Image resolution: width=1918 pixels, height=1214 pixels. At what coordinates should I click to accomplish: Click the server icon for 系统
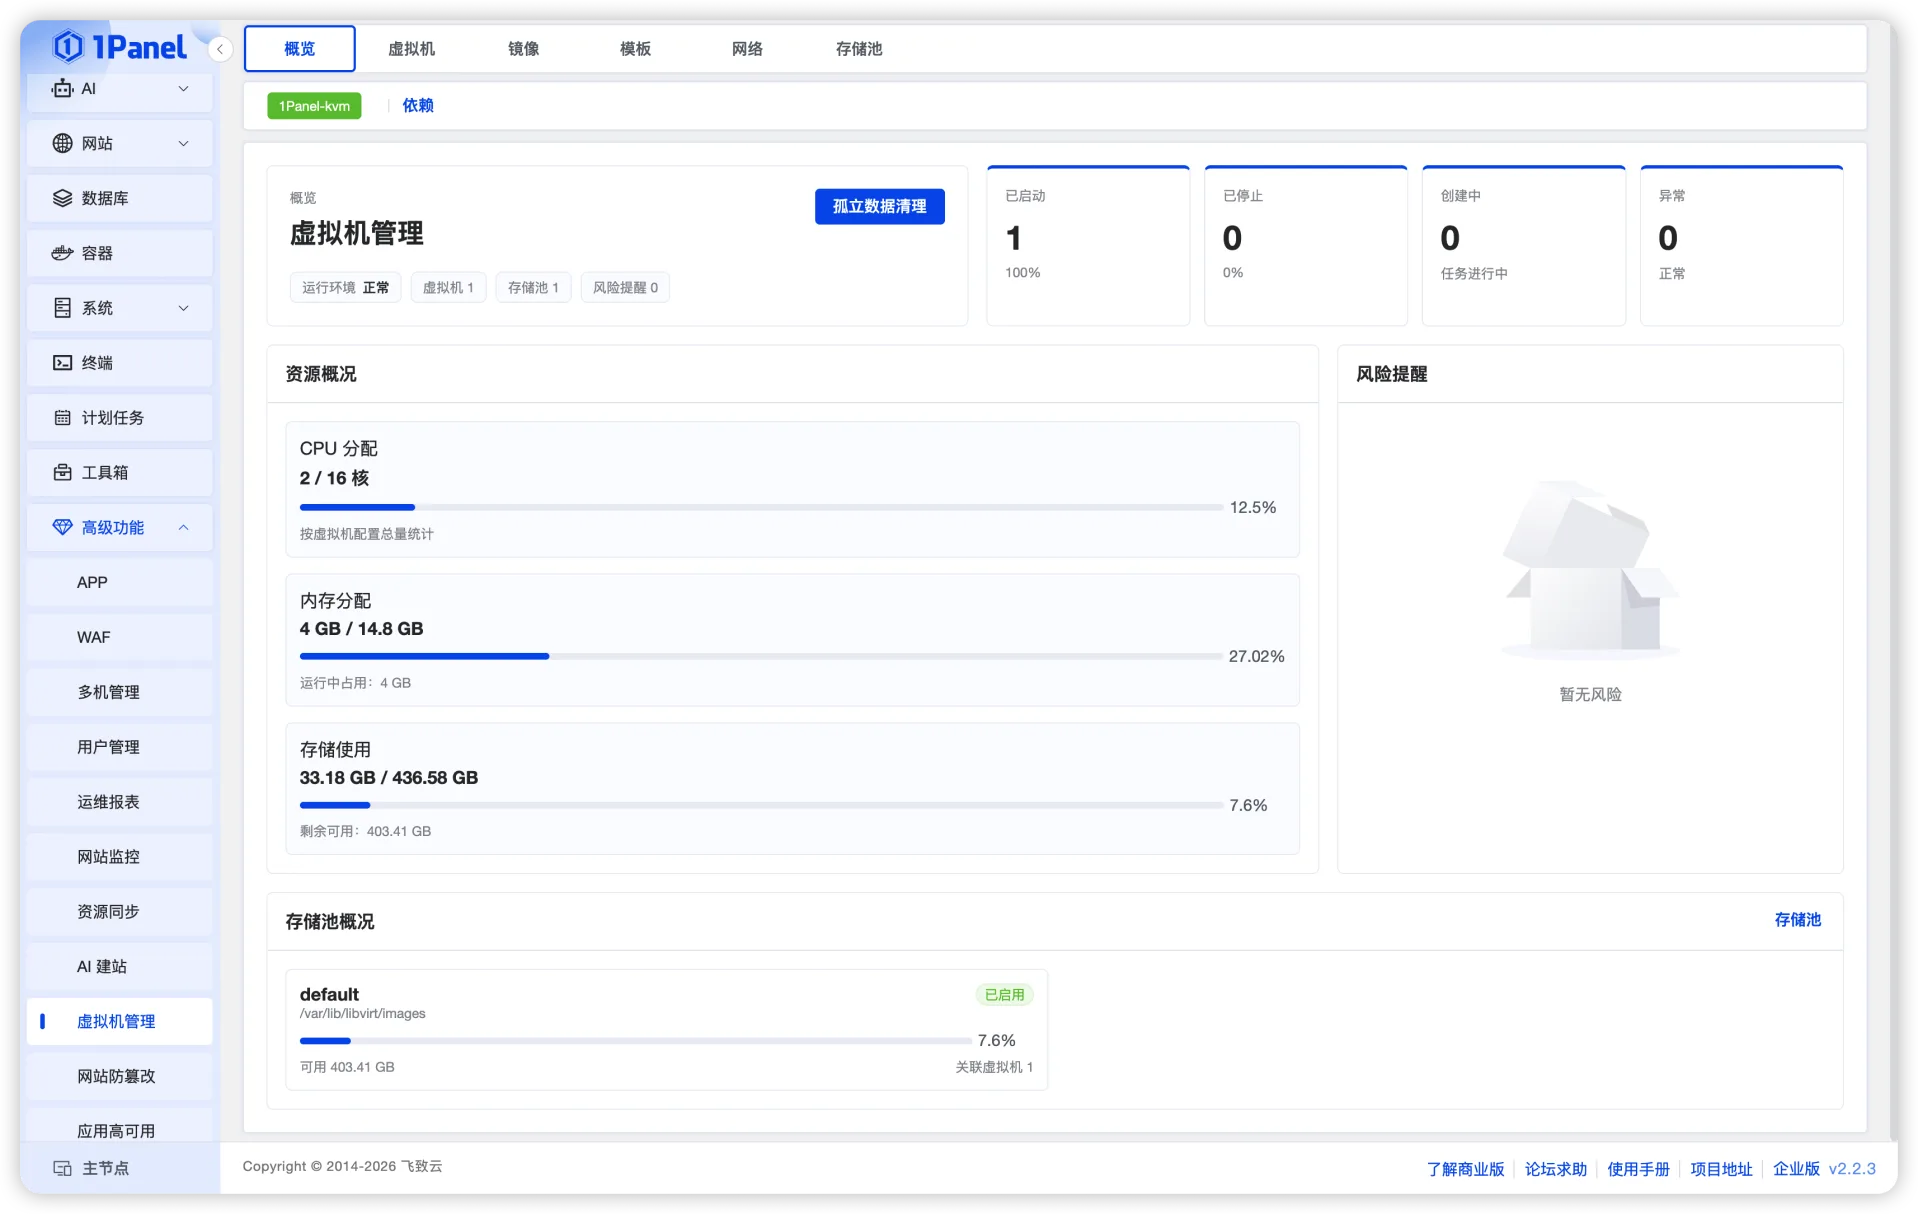[62, 308]
